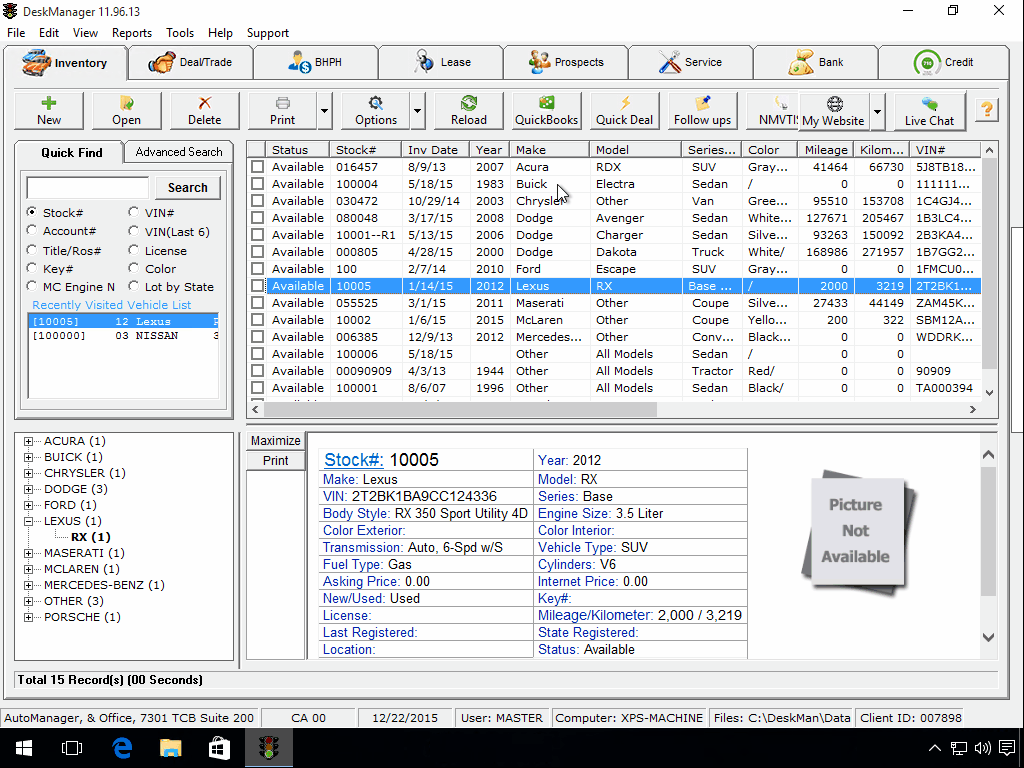Open File Explorer from the taskbar
This screenshot has width=1024, height=768.
[170, 748]
